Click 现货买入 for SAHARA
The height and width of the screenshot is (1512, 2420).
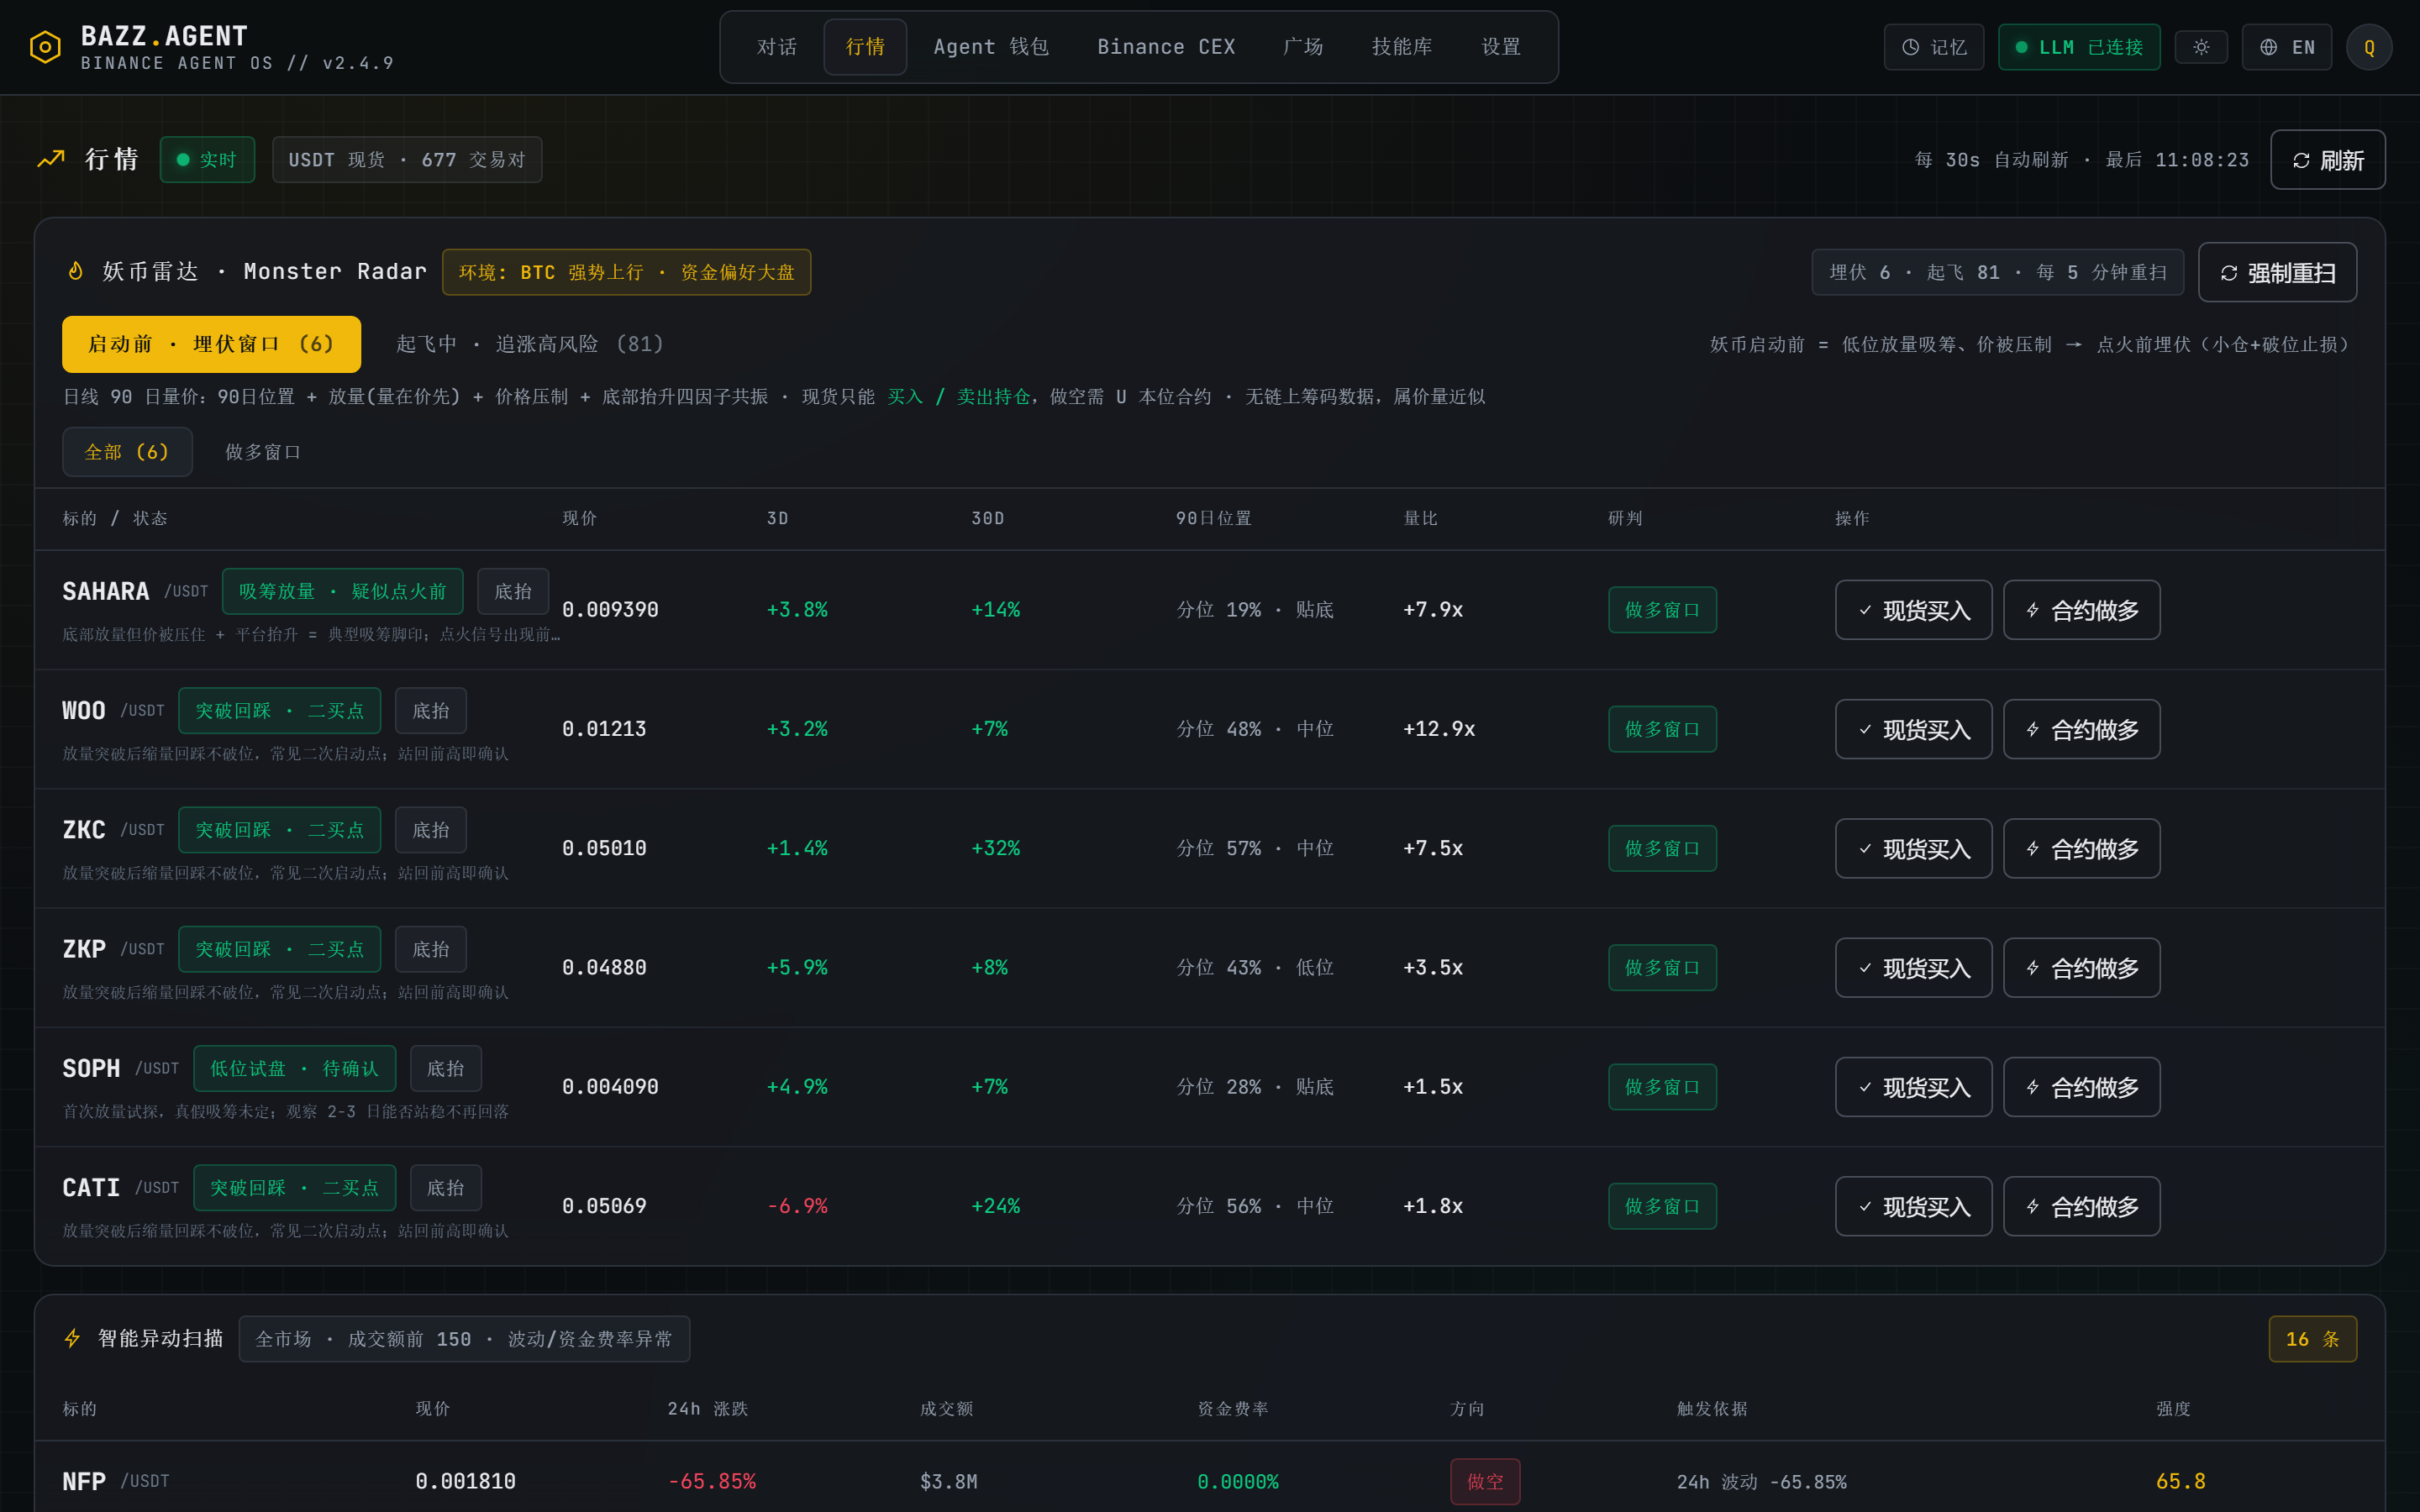click(x=1913, y=610)
